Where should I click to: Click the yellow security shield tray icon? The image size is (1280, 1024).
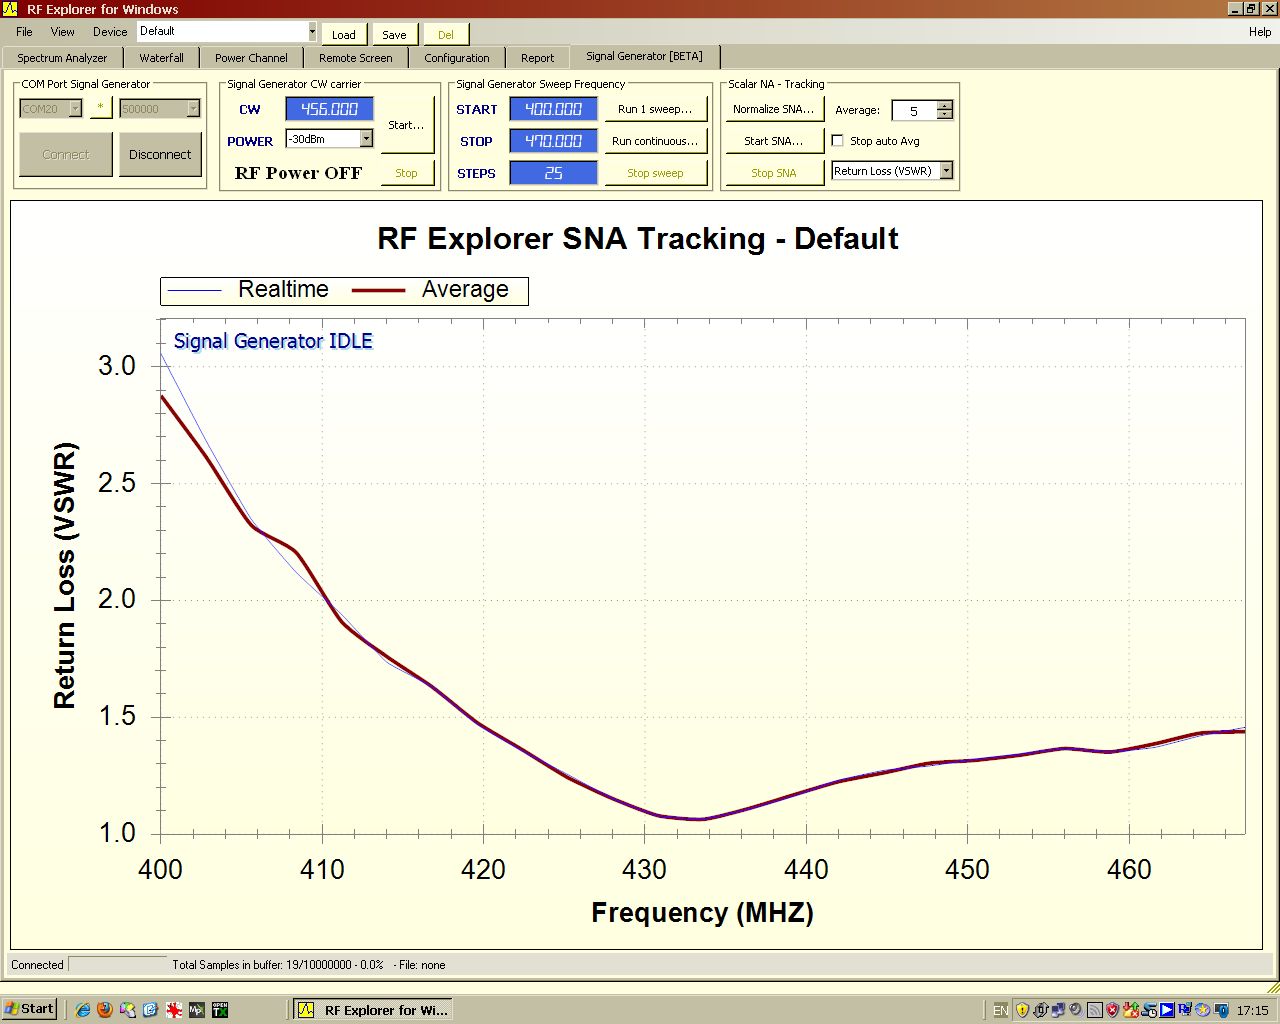[x=1022, y=1010]
